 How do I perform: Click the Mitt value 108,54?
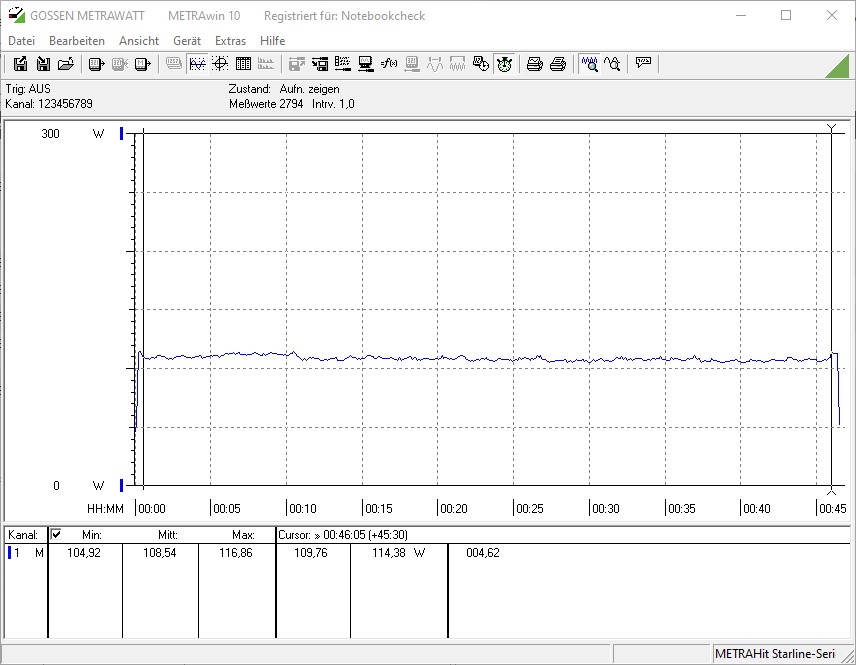coord(159,553)
